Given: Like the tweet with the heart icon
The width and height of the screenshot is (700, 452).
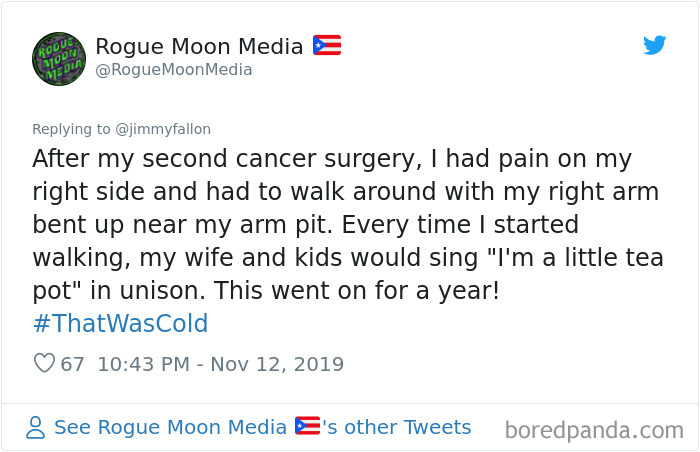Looking at the screenshot, I should point(44,364).
